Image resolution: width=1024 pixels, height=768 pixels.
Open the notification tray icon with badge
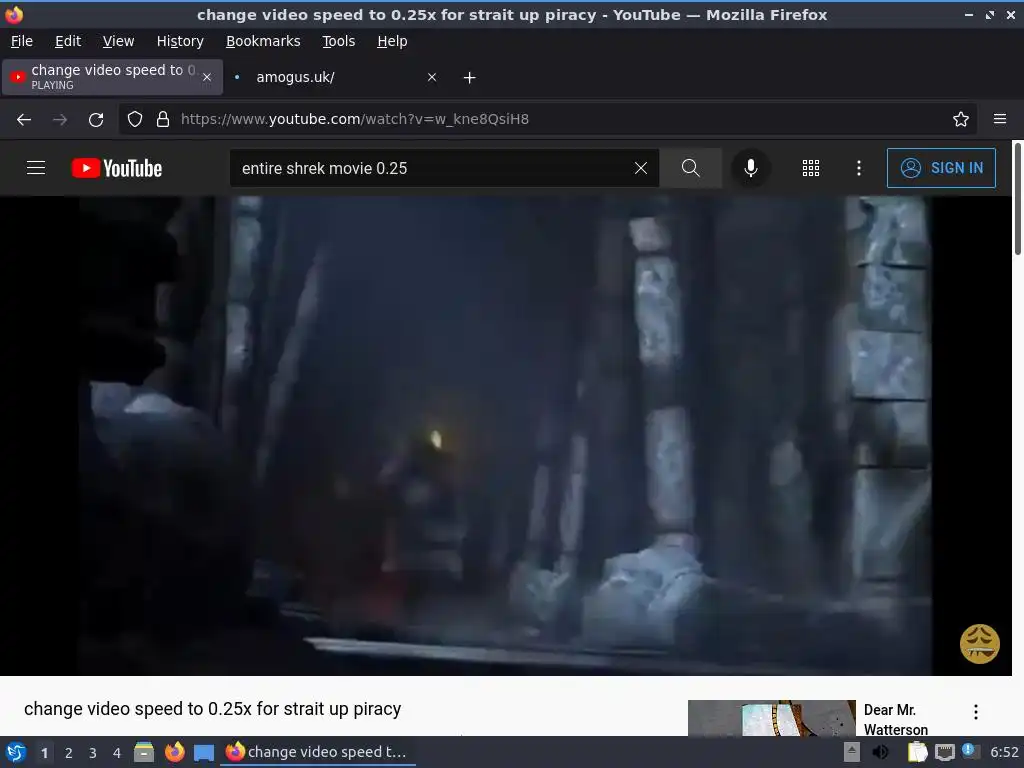click(970, 752)
